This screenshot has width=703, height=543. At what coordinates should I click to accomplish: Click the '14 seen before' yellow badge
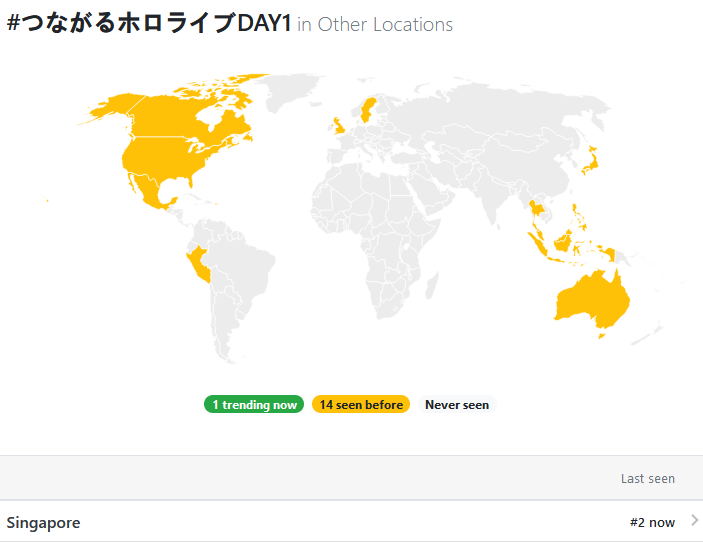tap(361, 404)
